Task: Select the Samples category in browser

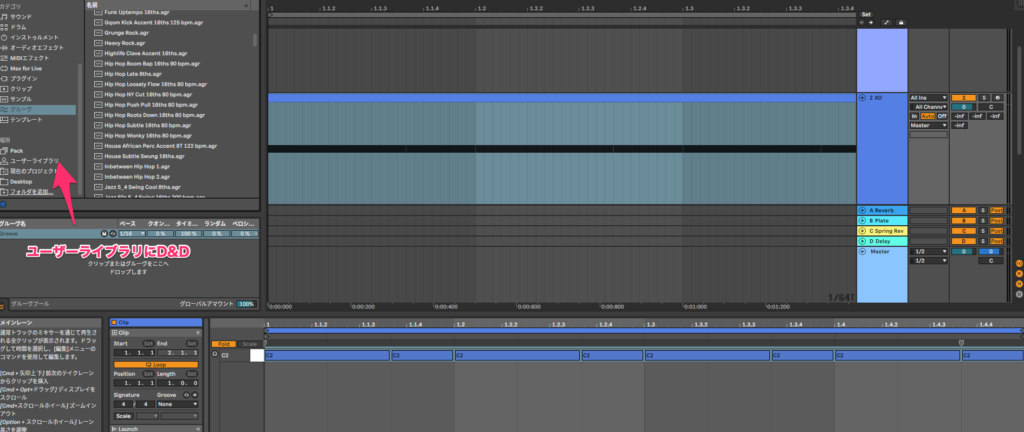Action: click(x=23, y=98)
